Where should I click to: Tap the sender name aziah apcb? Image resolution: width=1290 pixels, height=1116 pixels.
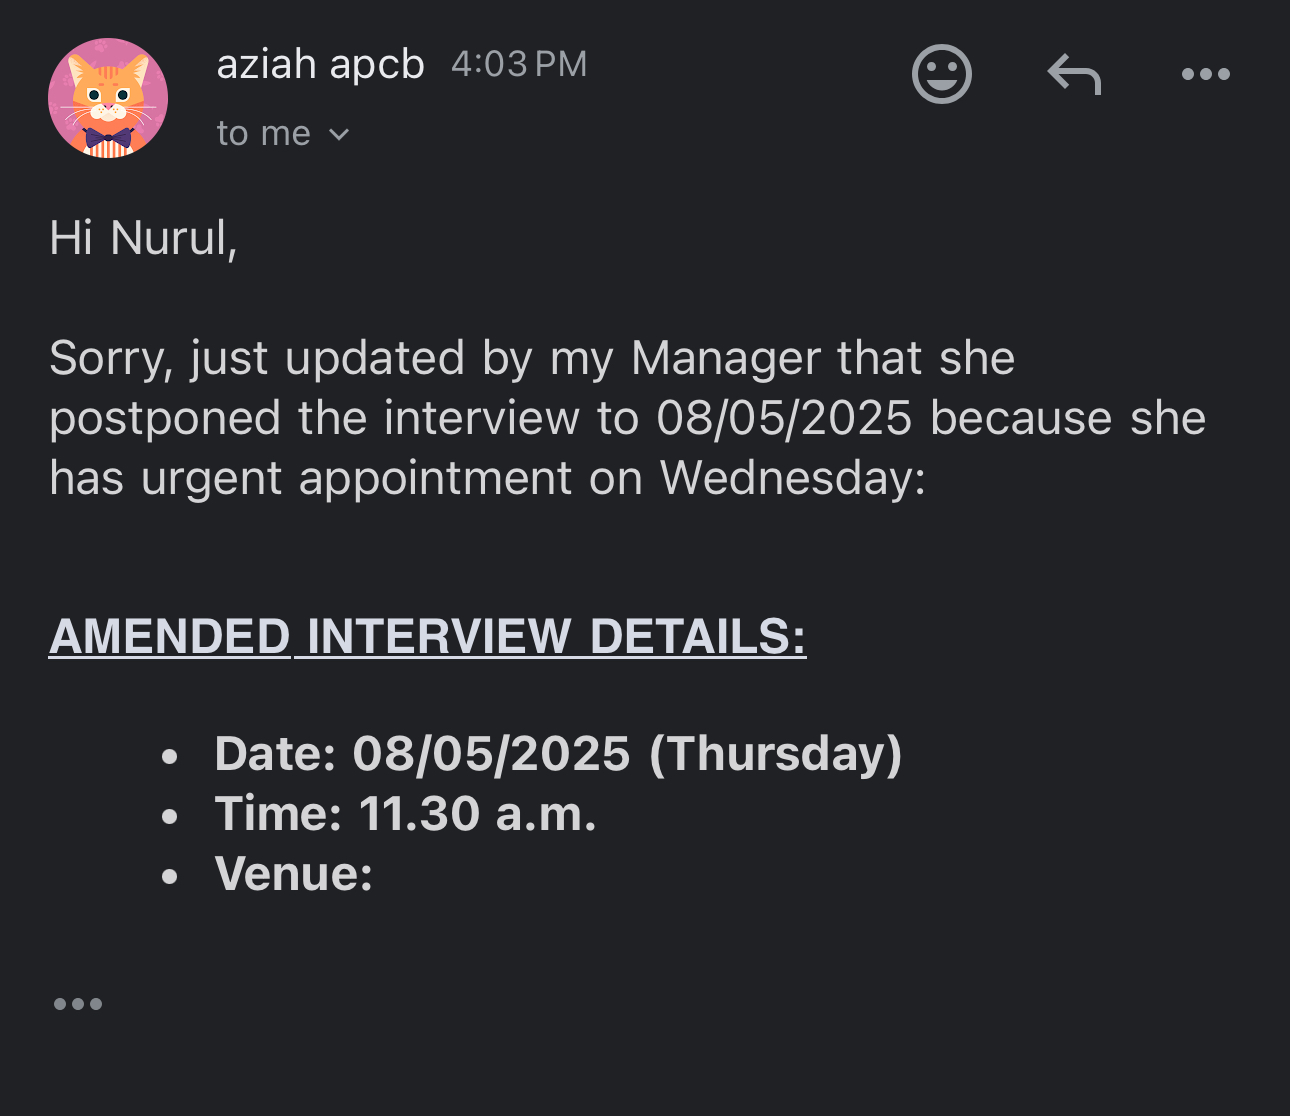(320, 65)
